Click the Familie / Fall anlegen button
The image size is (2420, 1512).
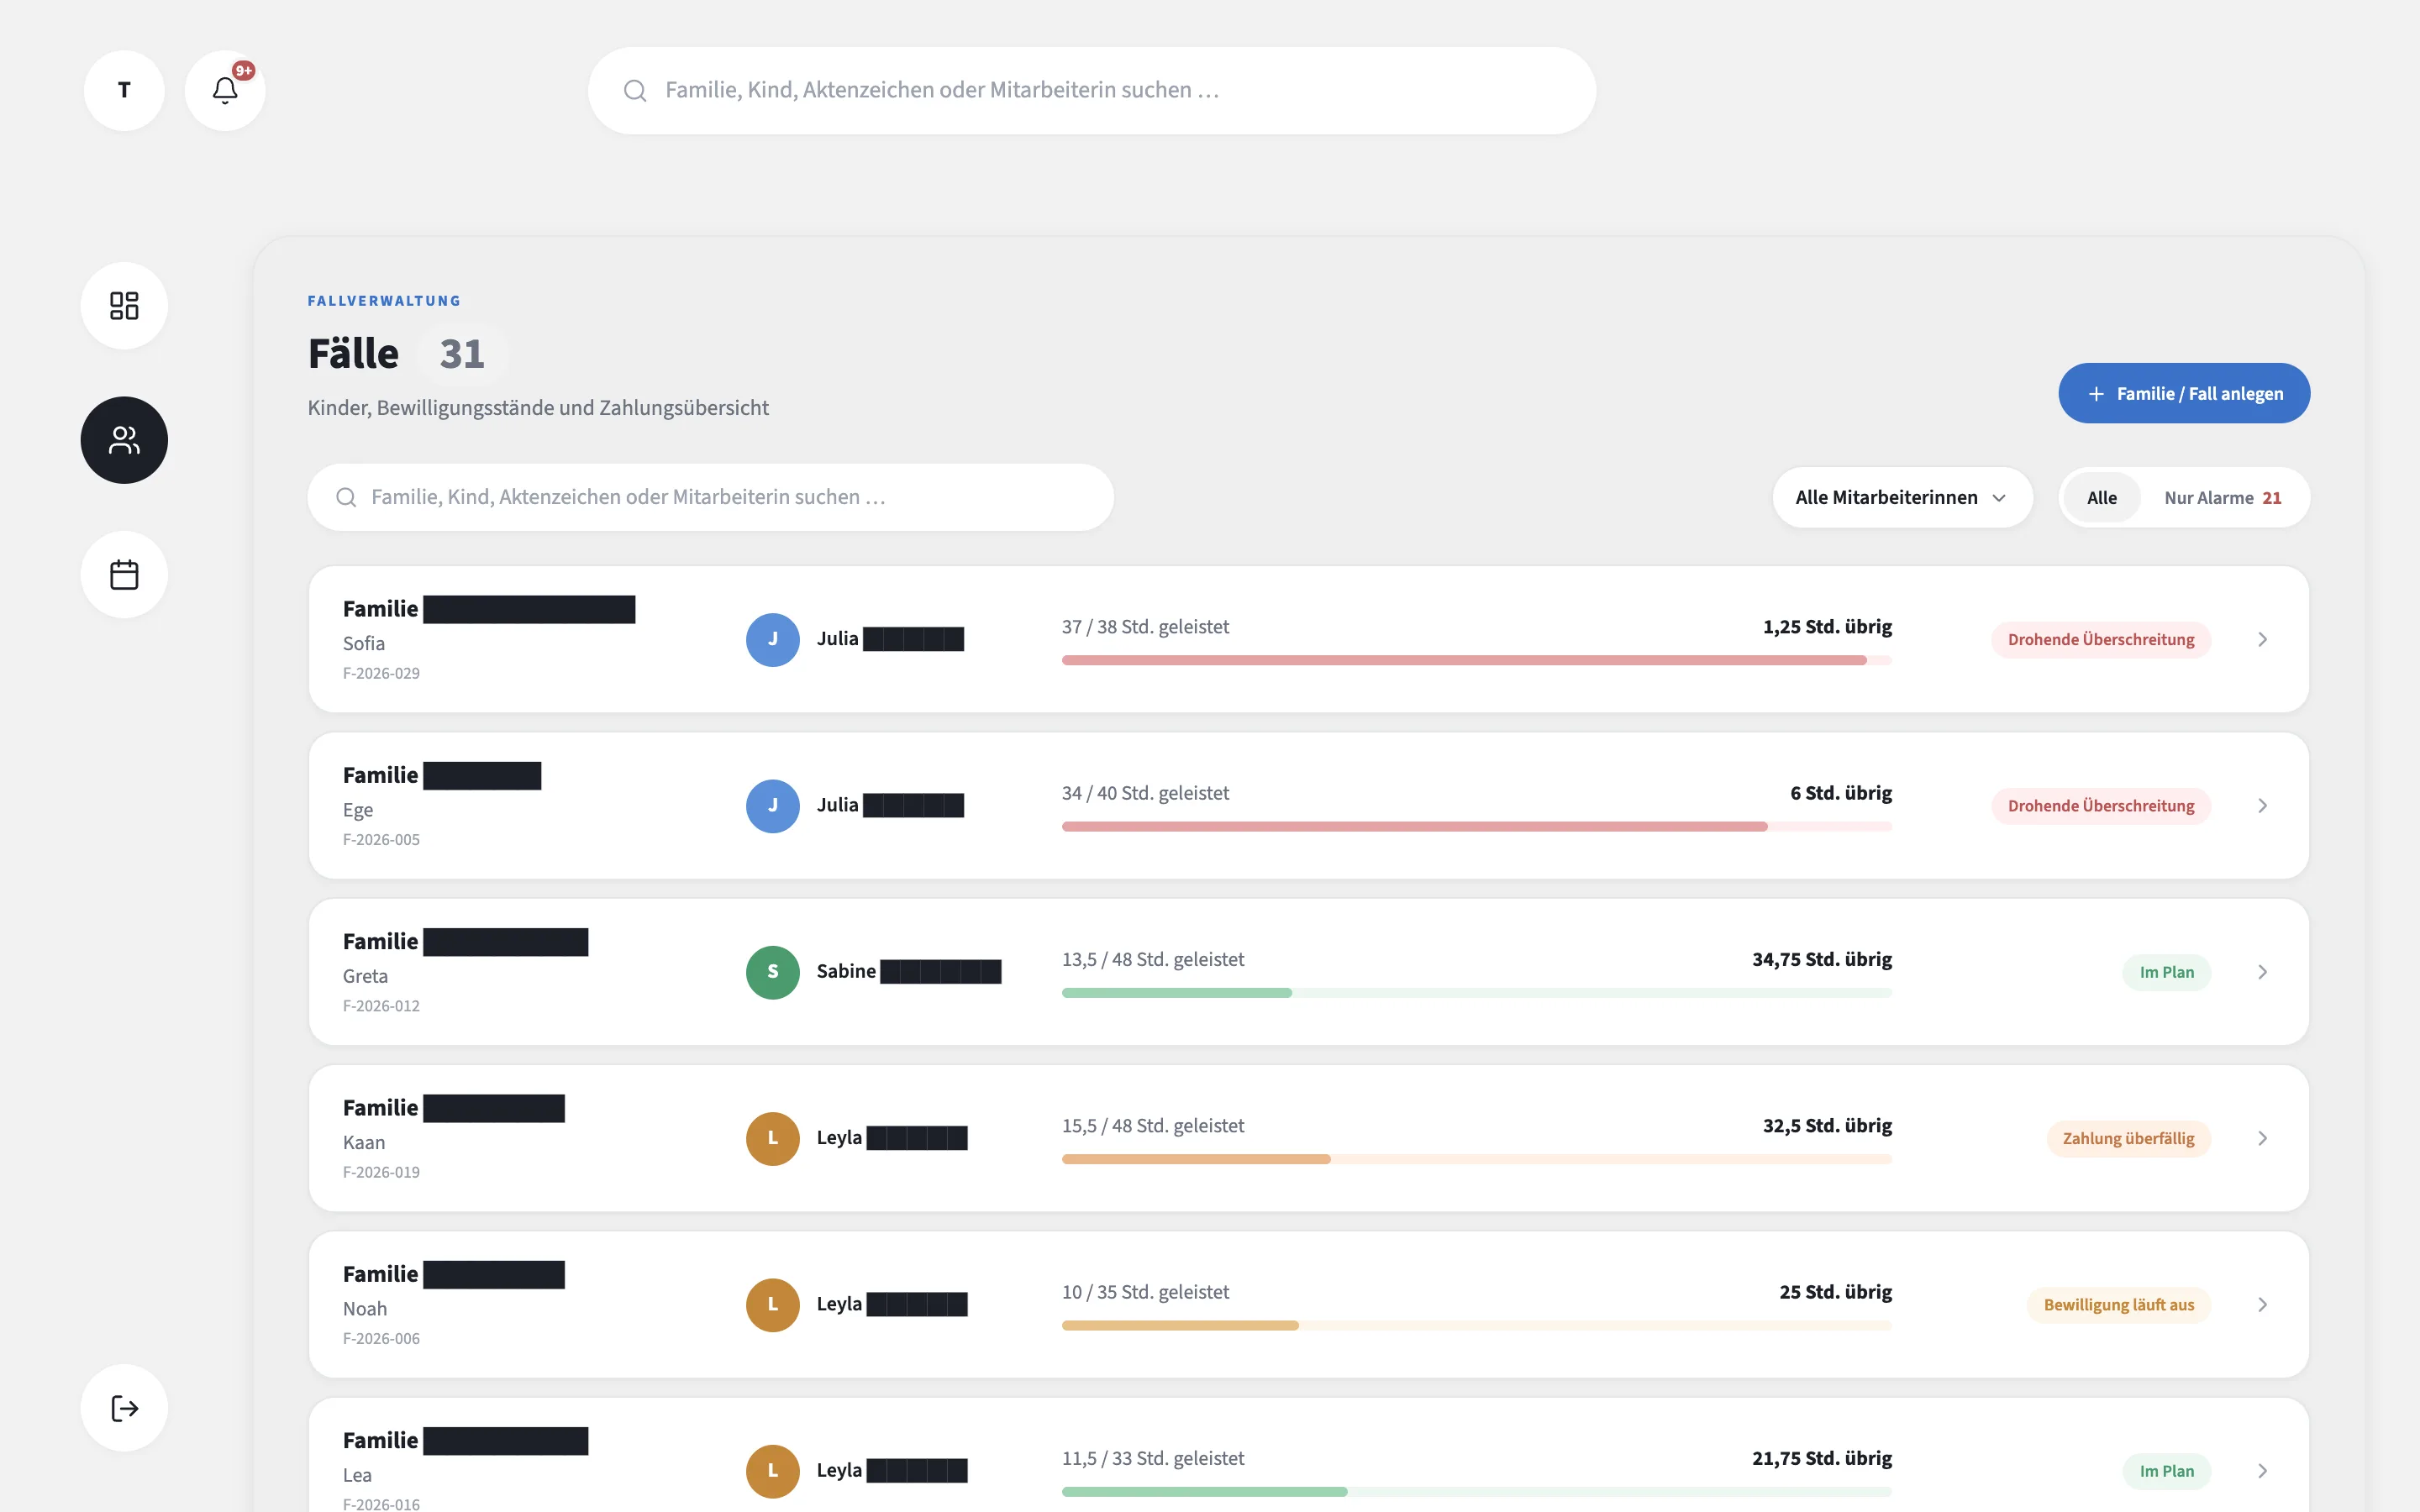(x=2183, y=393)
